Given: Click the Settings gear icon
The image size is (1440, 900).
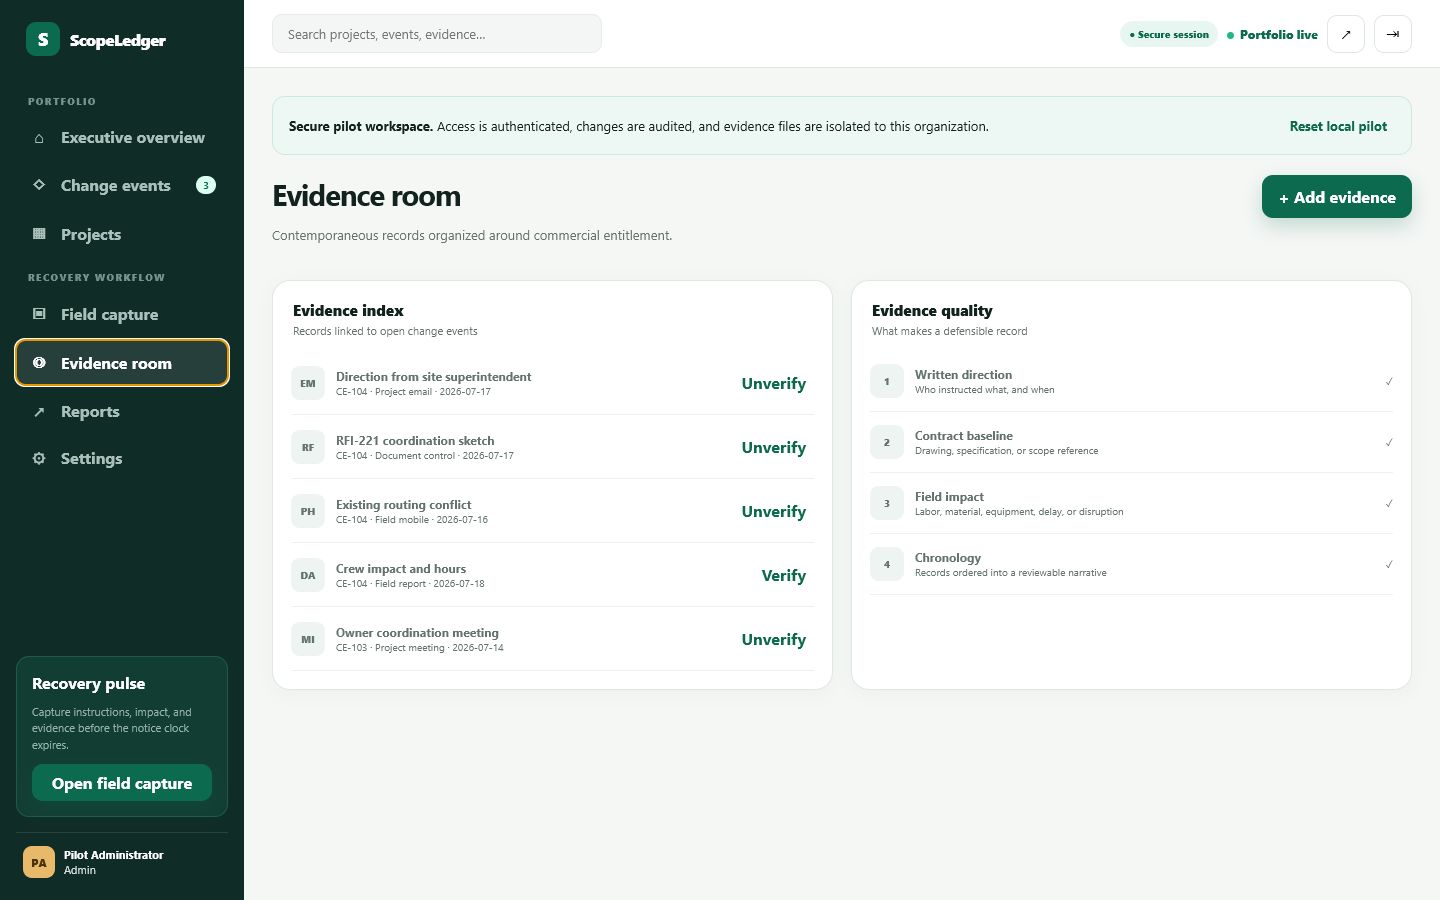Looking at the screenshot, I should (x=39, y=459).
